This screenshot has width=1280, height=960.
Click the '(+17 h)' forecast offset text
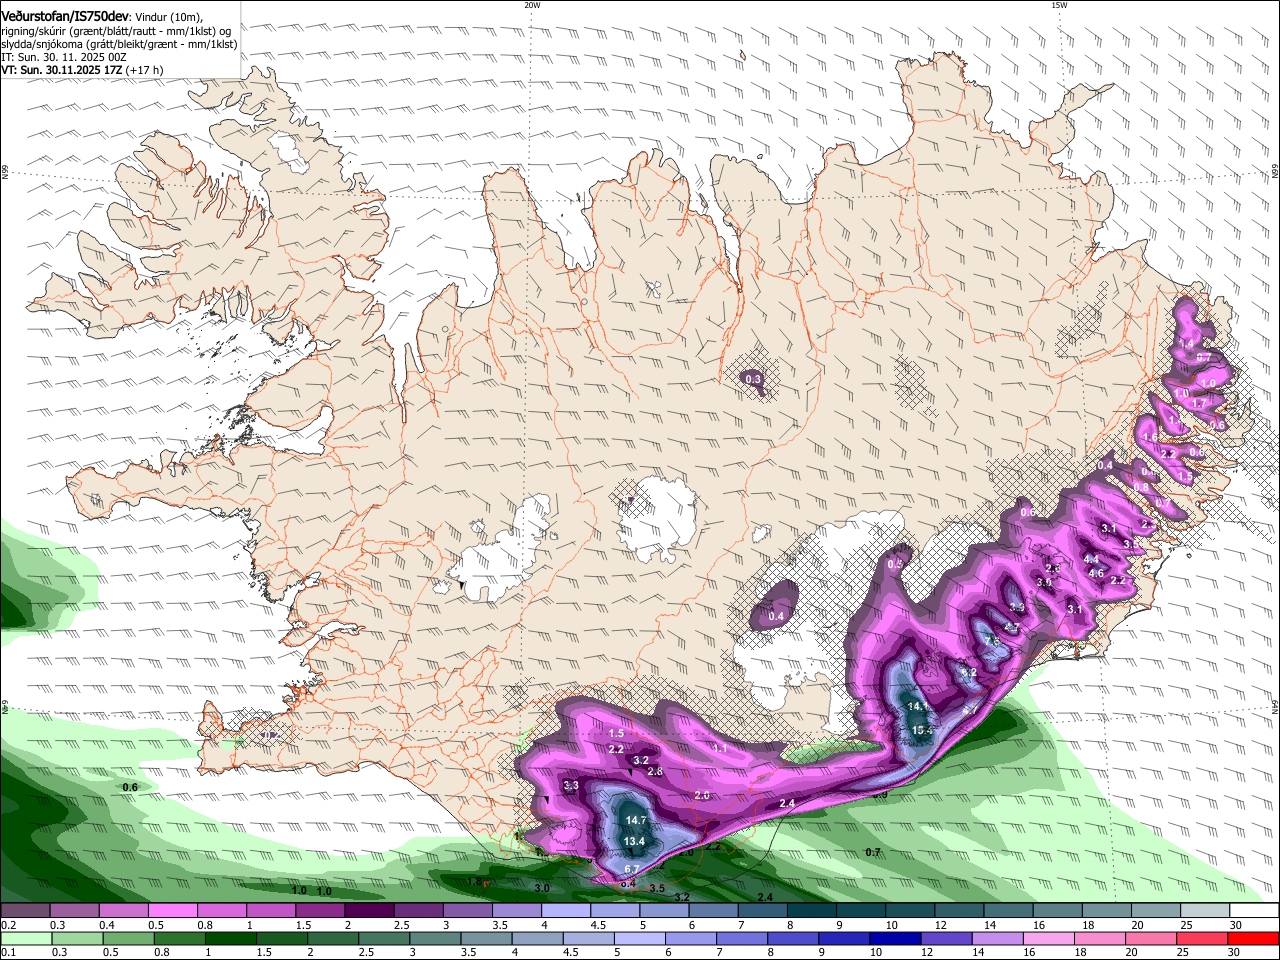click(145, 71)
